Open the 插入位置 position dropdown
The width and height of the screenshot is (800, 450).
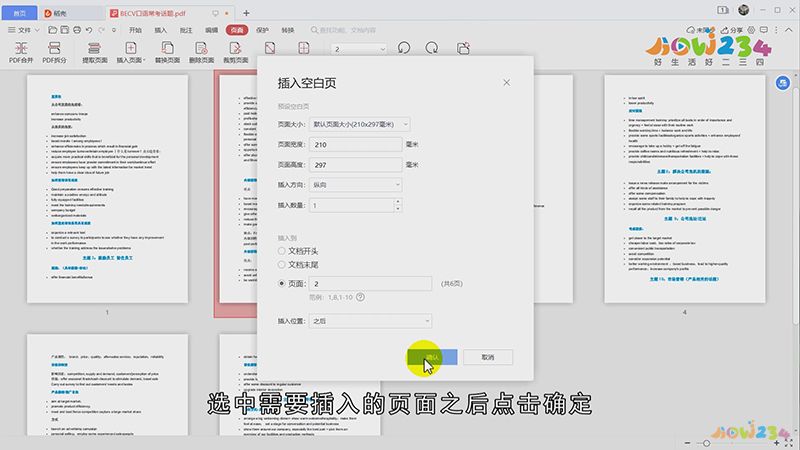(370, 321)
